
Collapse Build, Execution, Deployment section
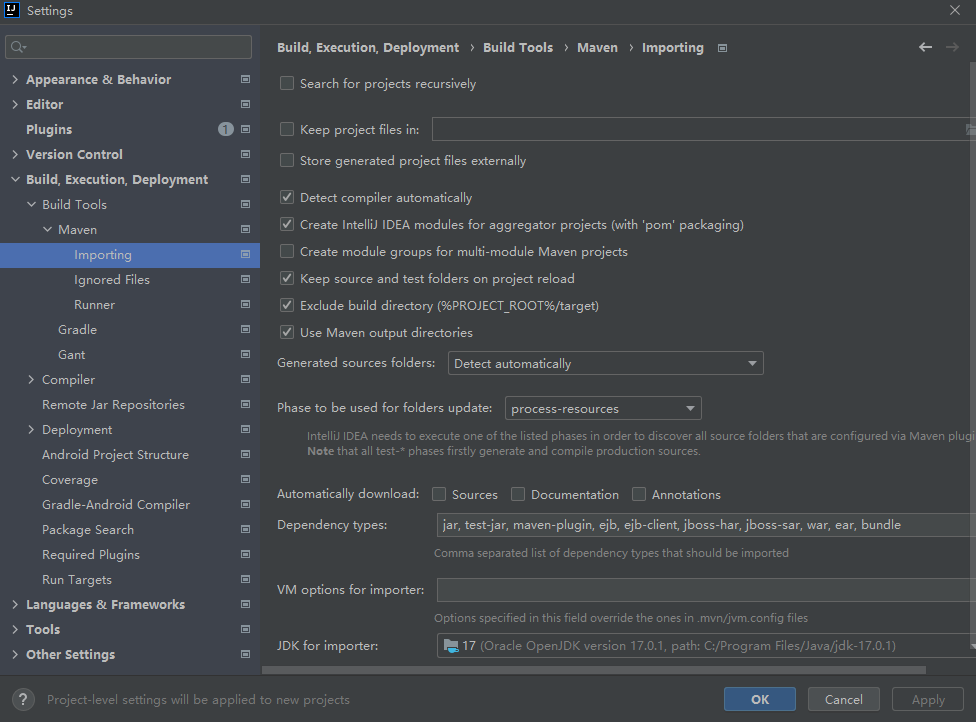(x=15, y=179)
